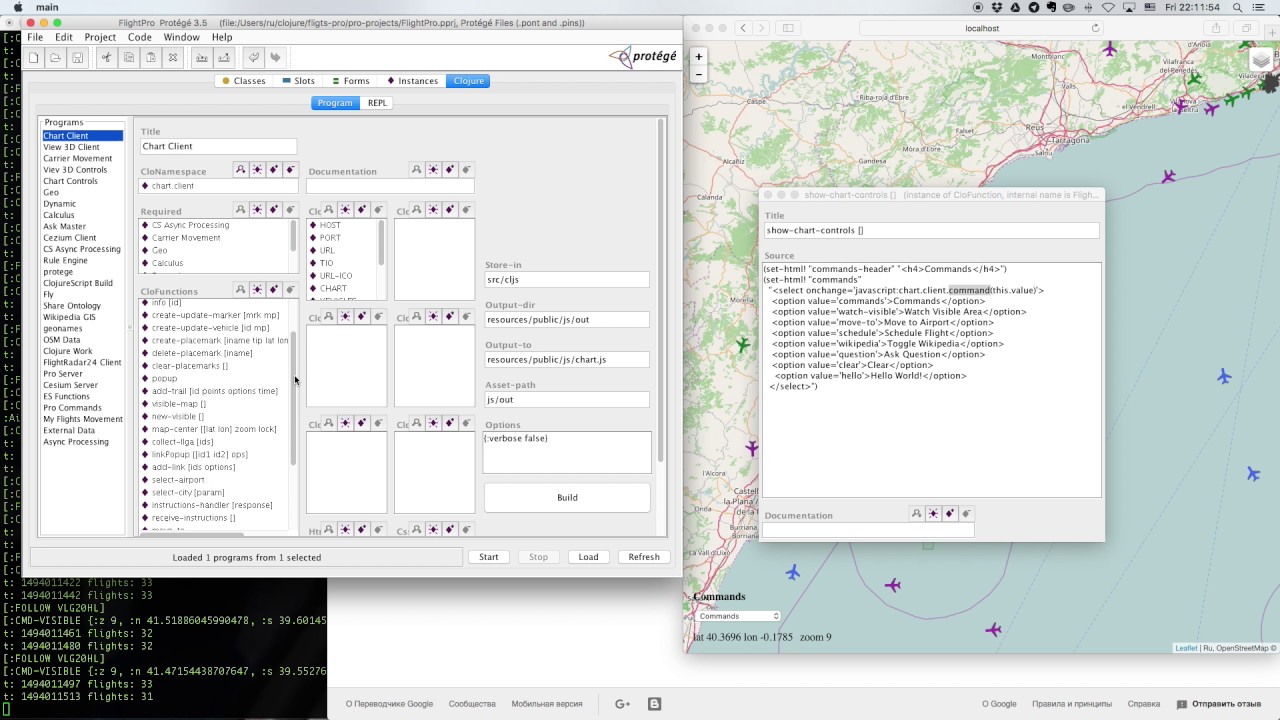The image size is (1280, 720).
Task: Reload the localhost page in browser
Action: pos(1095,28)
